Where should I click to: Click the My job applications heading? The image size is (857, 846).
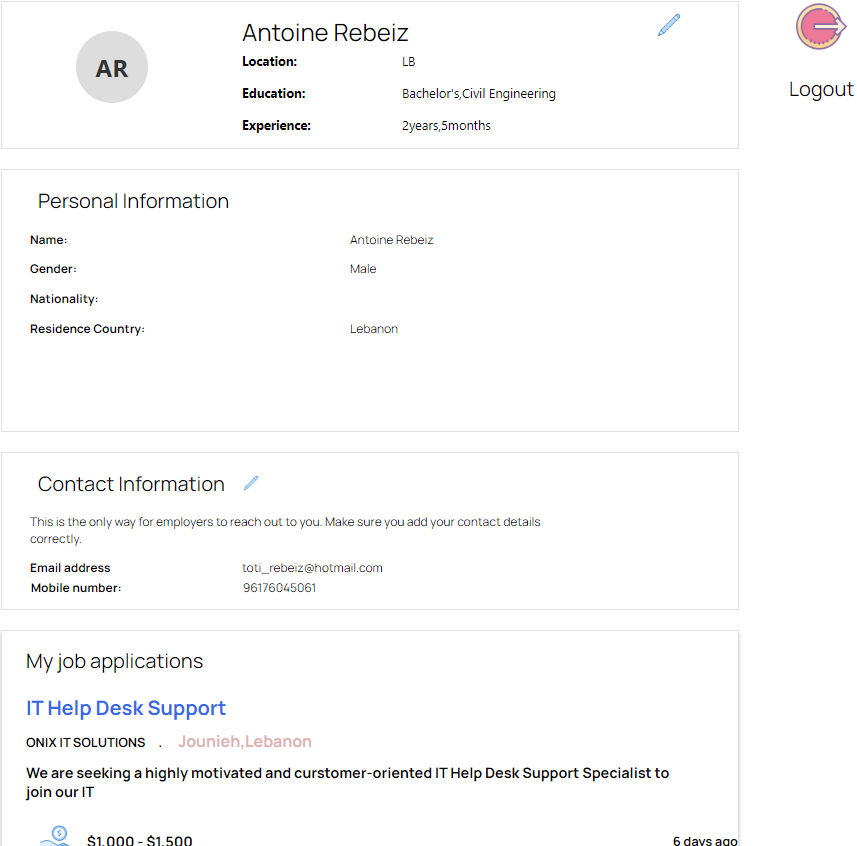[114, 661]
